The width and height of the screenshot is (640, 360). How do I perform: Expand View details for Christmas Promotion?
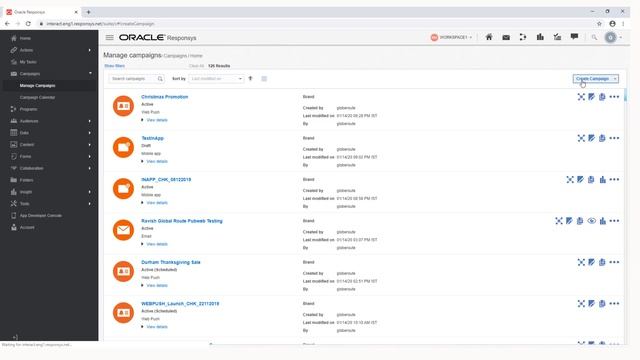(x=157, y=120)
